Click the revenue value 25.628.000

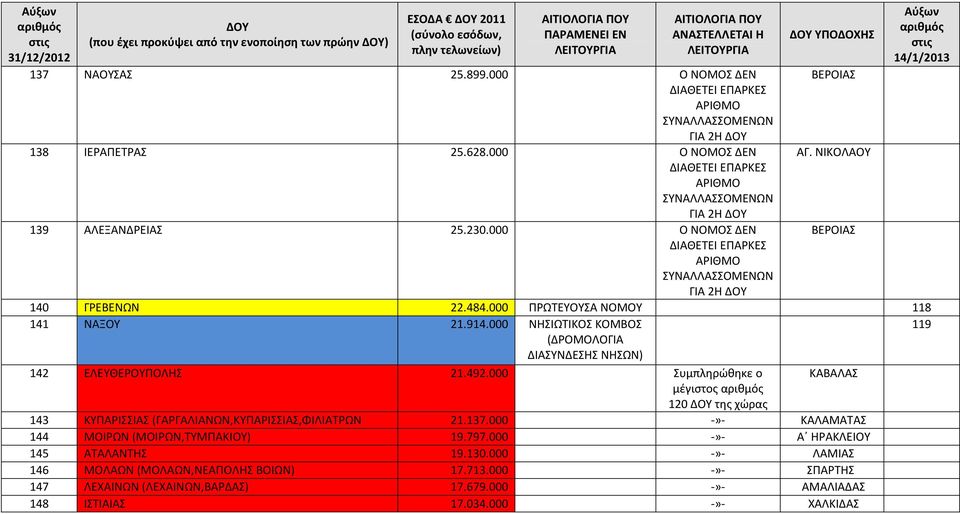479,152
